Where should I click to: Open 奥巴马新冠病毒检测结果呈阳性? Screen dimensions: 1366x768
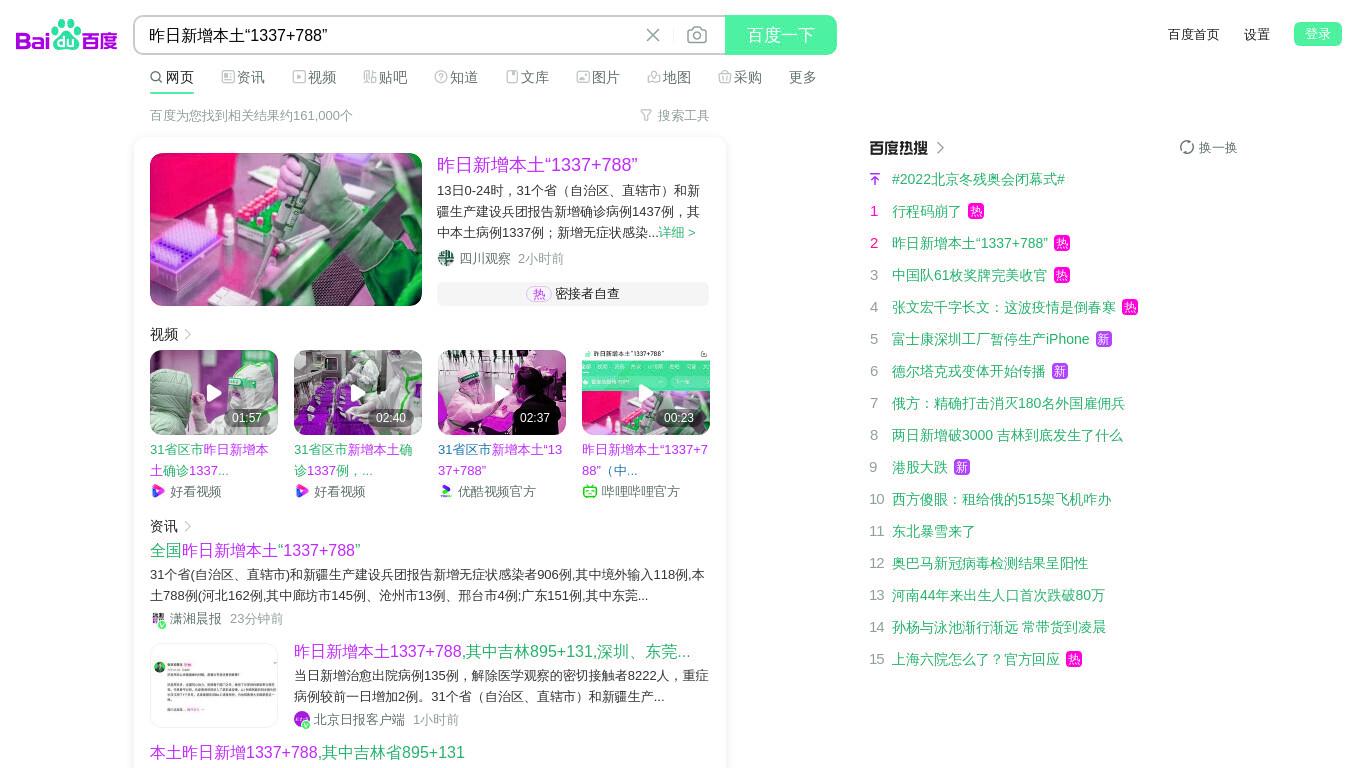[990, 563]
